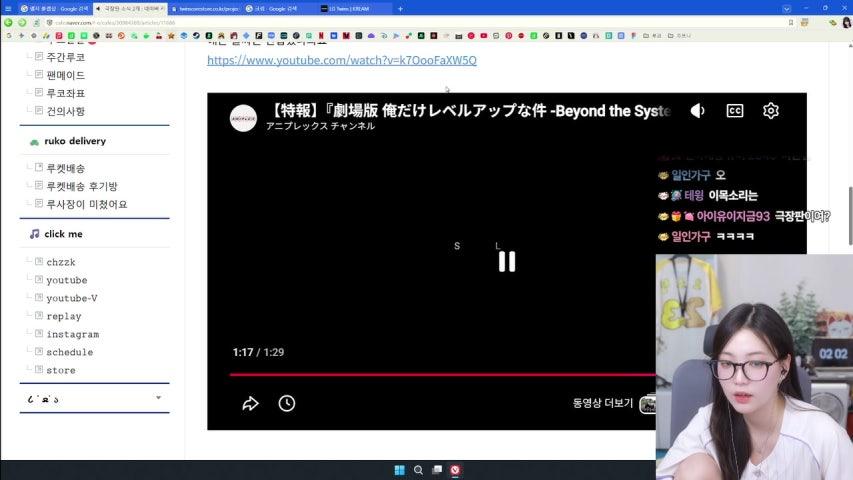Viewport: 853px width, 480px height.
Task: Go back with the green back arrow
Action: (x=8, y=22)
